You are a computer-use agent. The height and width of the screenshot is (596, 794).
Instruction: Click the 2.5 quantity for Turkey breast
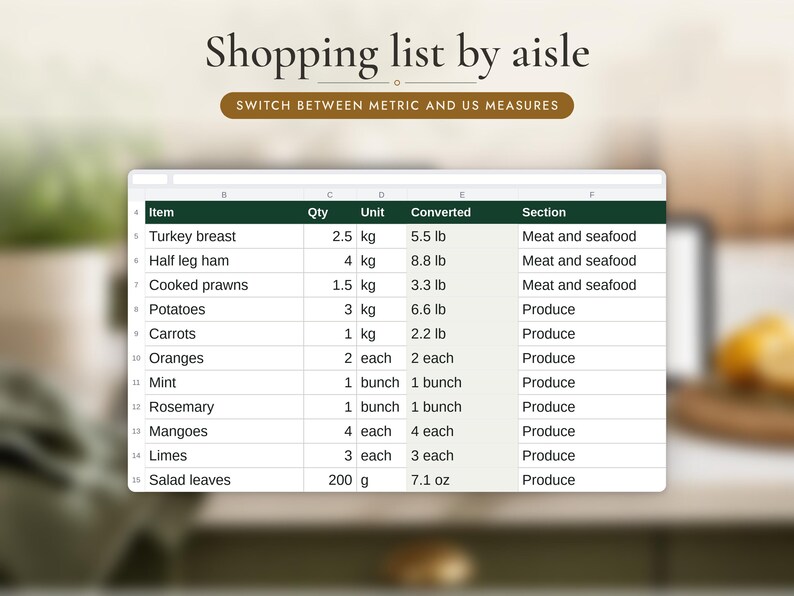tap(330, 236)
